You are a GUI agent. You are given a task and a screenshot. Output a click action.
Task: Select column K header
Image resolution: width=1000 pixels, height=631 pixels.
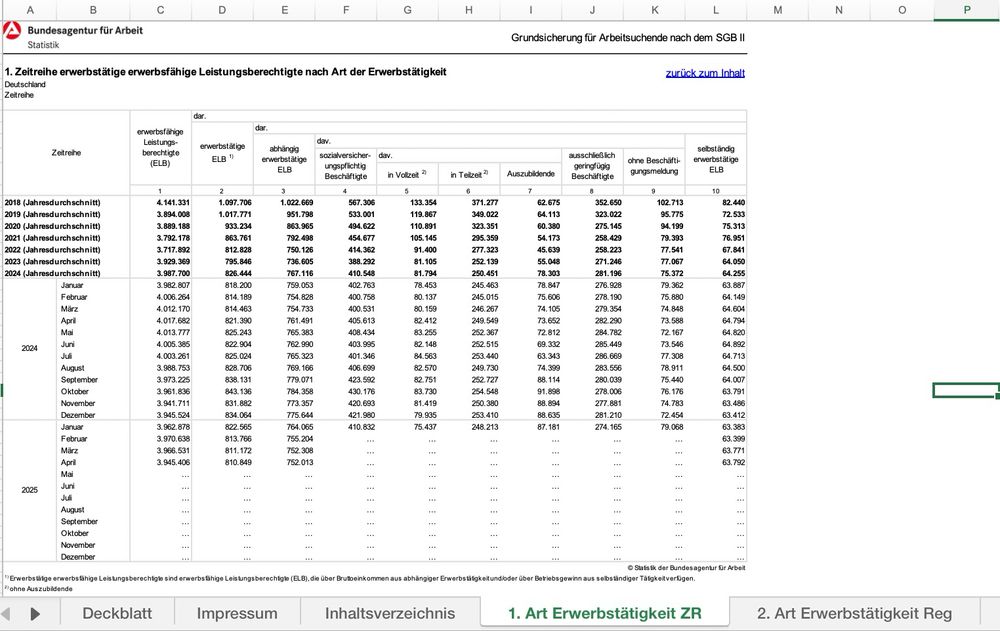[x=654, y=10]
